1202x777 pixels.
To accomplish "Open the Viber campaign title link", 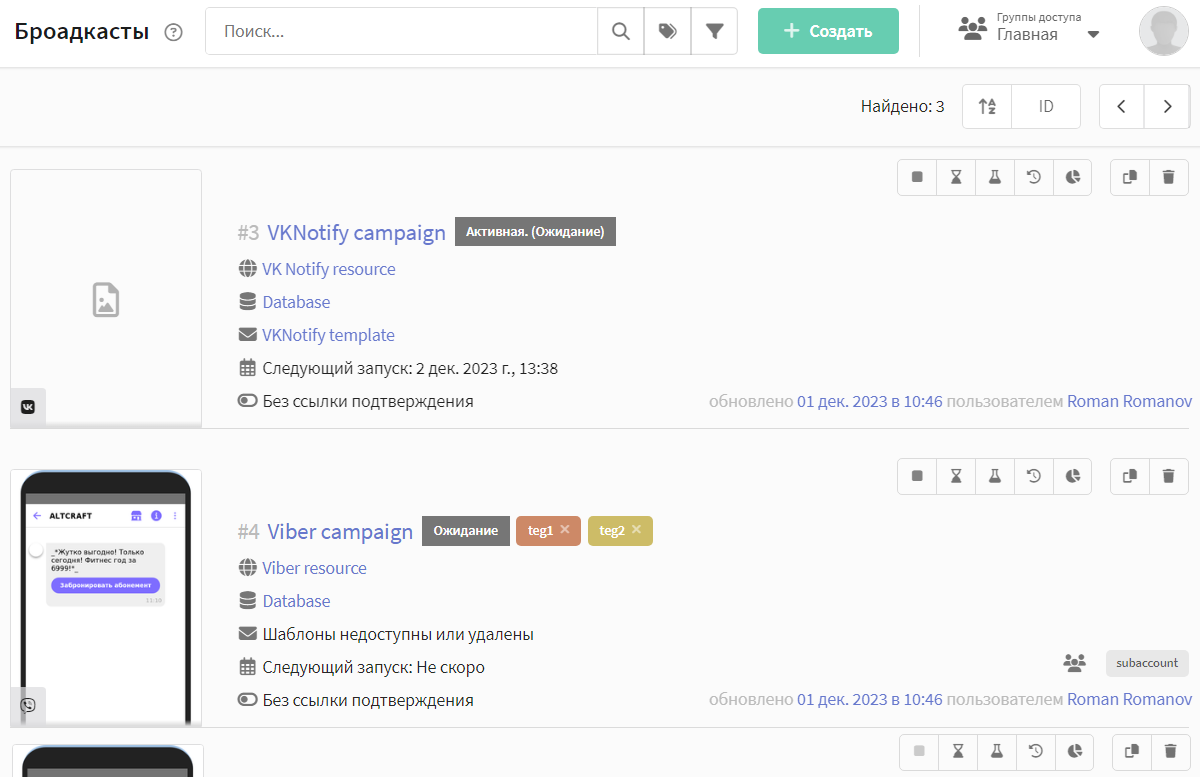I will pos(340,532).
